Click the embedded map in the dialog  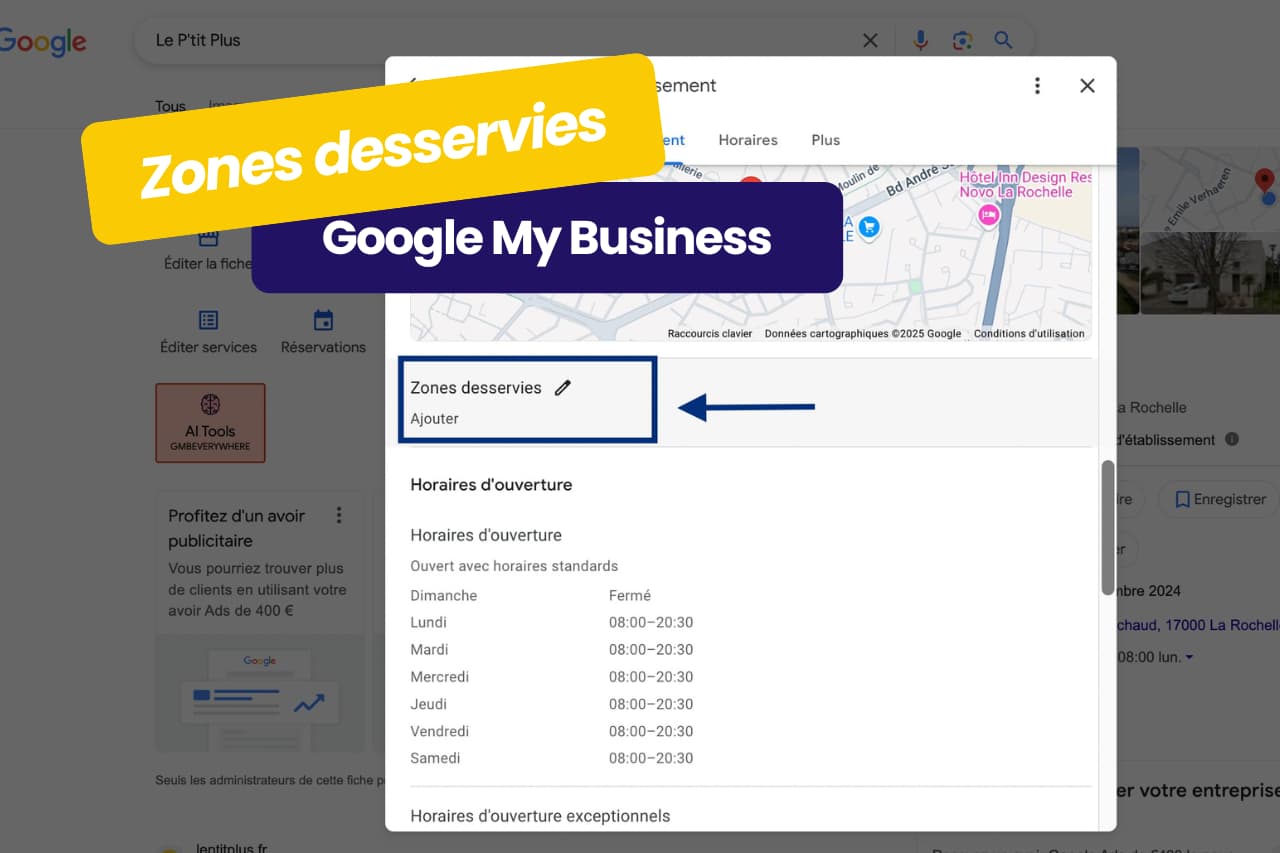point(750,254)
